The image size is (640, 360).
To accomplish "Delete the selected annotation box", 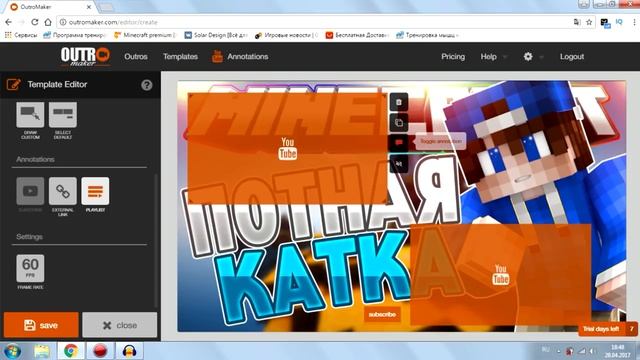I will pyautogui.click(x=399, y=102).
